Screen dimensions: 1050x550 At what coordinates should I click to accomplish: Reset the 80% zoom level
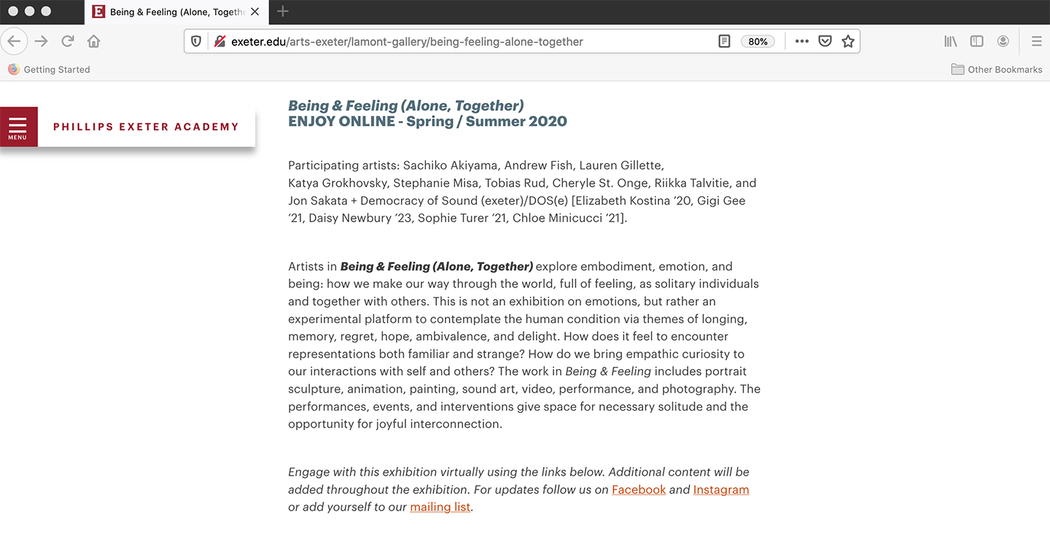pos(758,42)
